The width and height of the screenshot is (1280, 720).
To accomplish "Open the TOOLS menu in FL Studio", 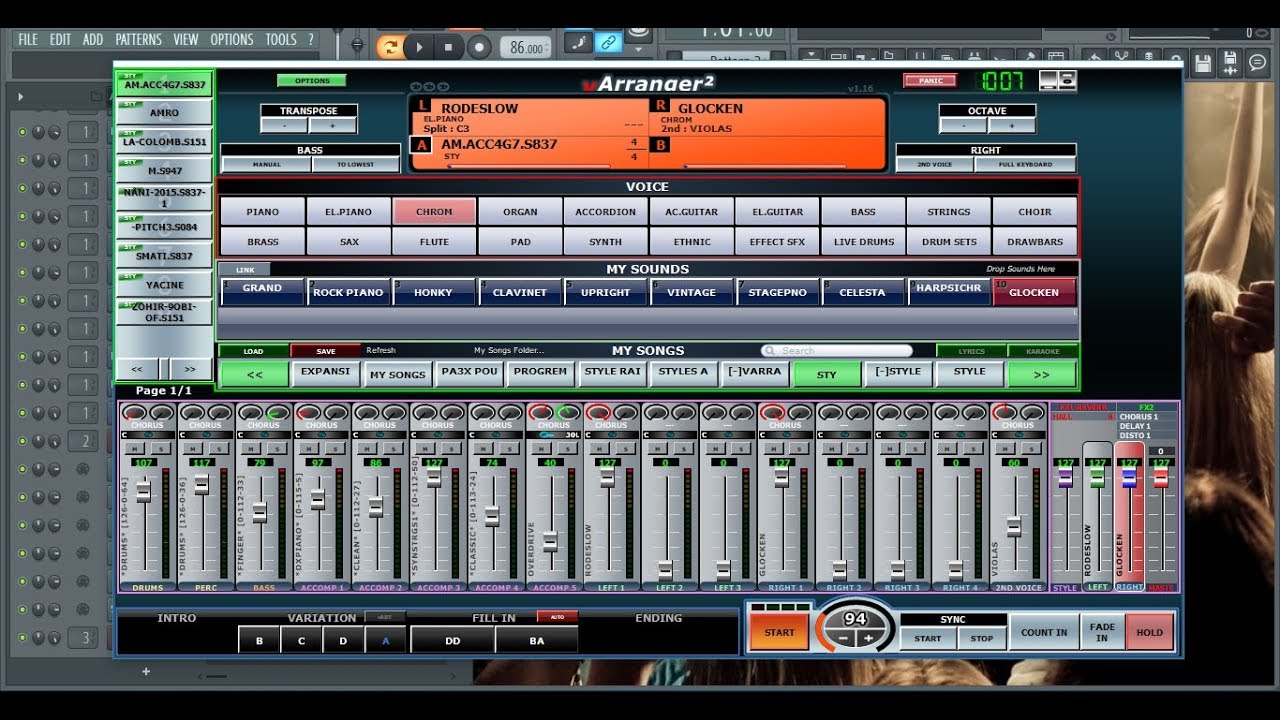I will click(281, 40).
